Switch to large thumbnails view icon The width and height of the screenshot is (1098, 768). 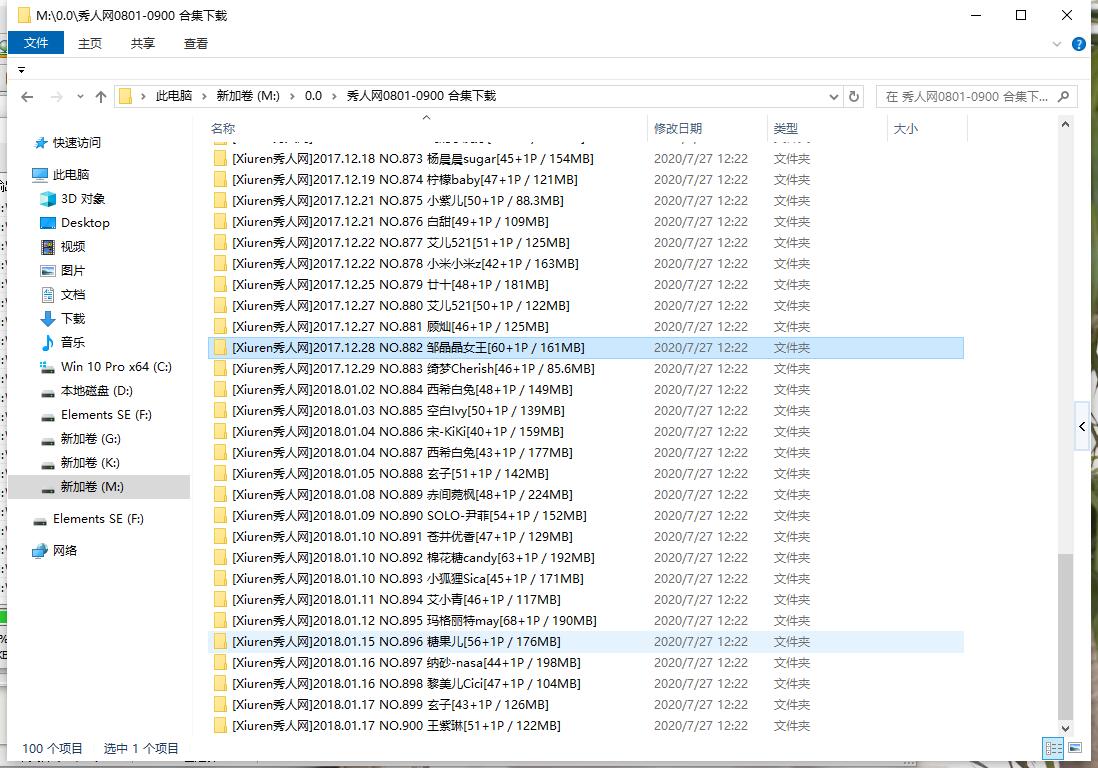(1074, 748)
